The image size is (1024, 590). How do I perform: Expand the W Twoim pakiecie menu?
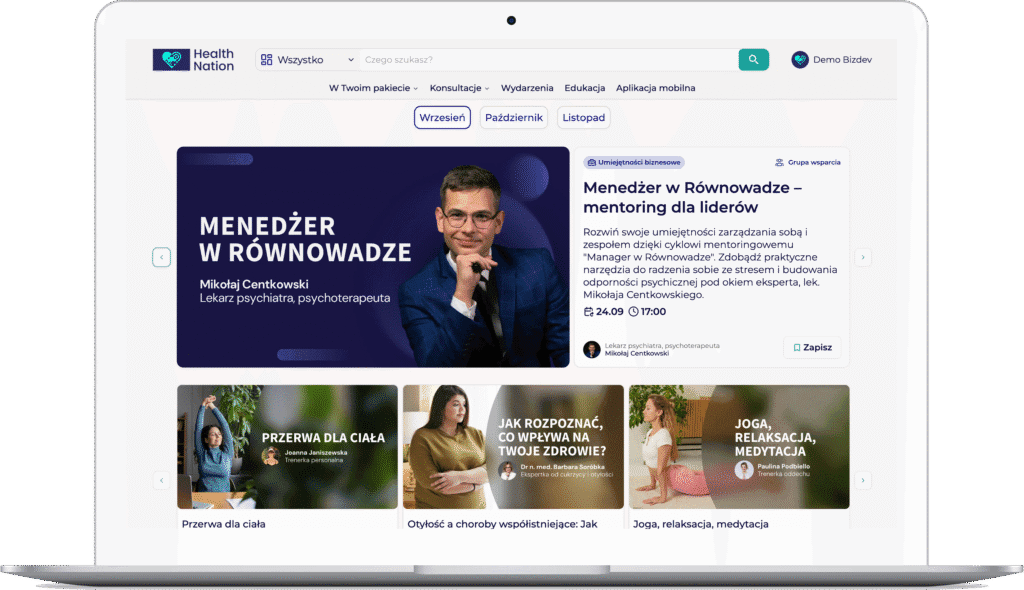(373, 88)
